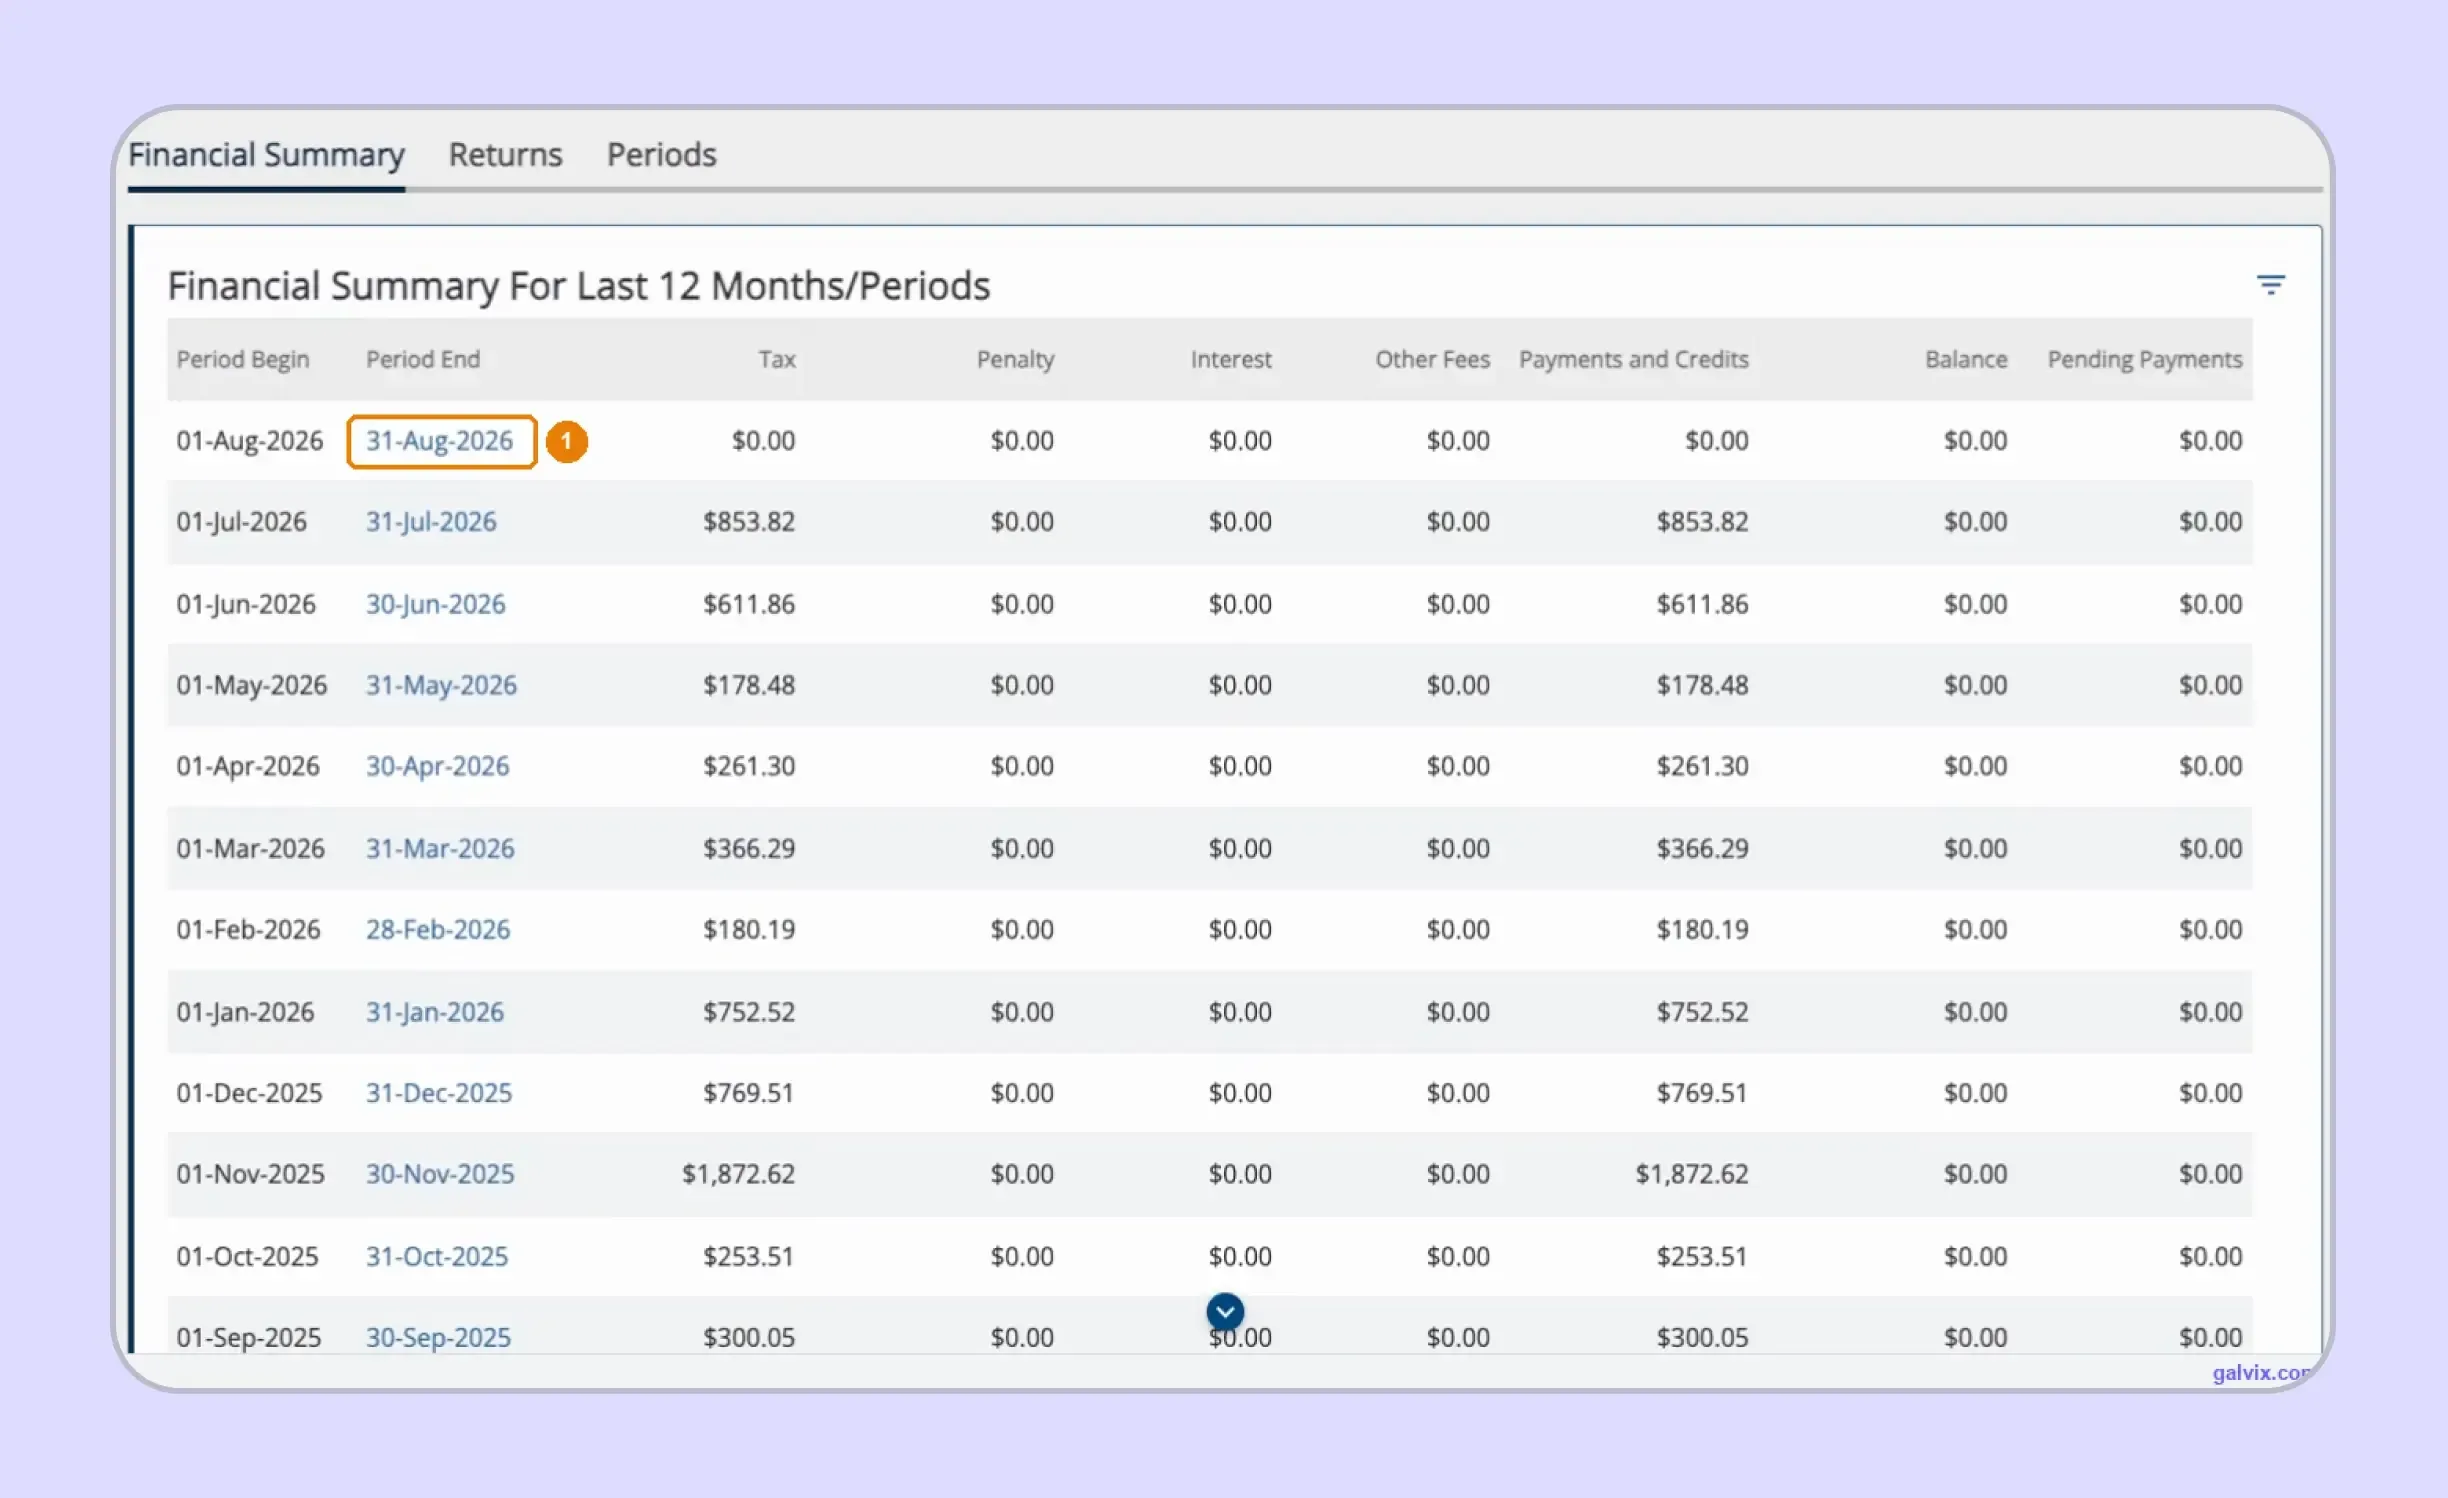
Task: Click the Other Fees column header
Action: coord(1432,359)
